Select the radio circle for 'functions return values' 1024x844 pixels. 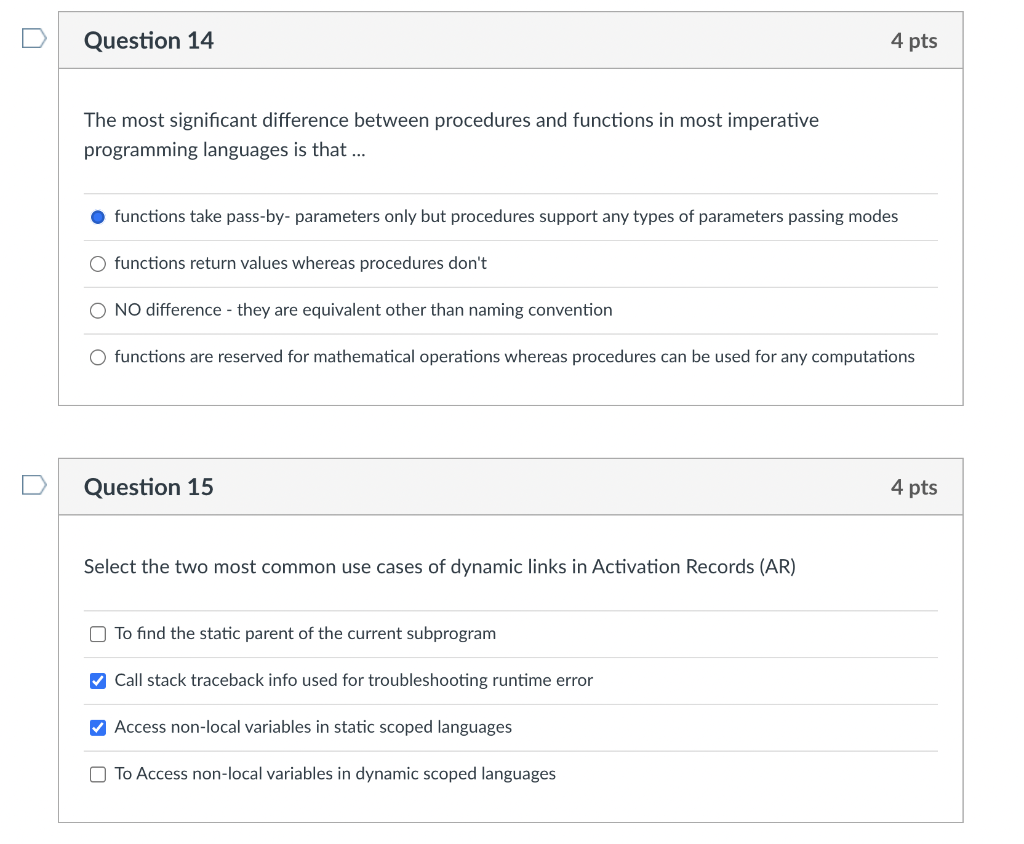pos(98,264)
